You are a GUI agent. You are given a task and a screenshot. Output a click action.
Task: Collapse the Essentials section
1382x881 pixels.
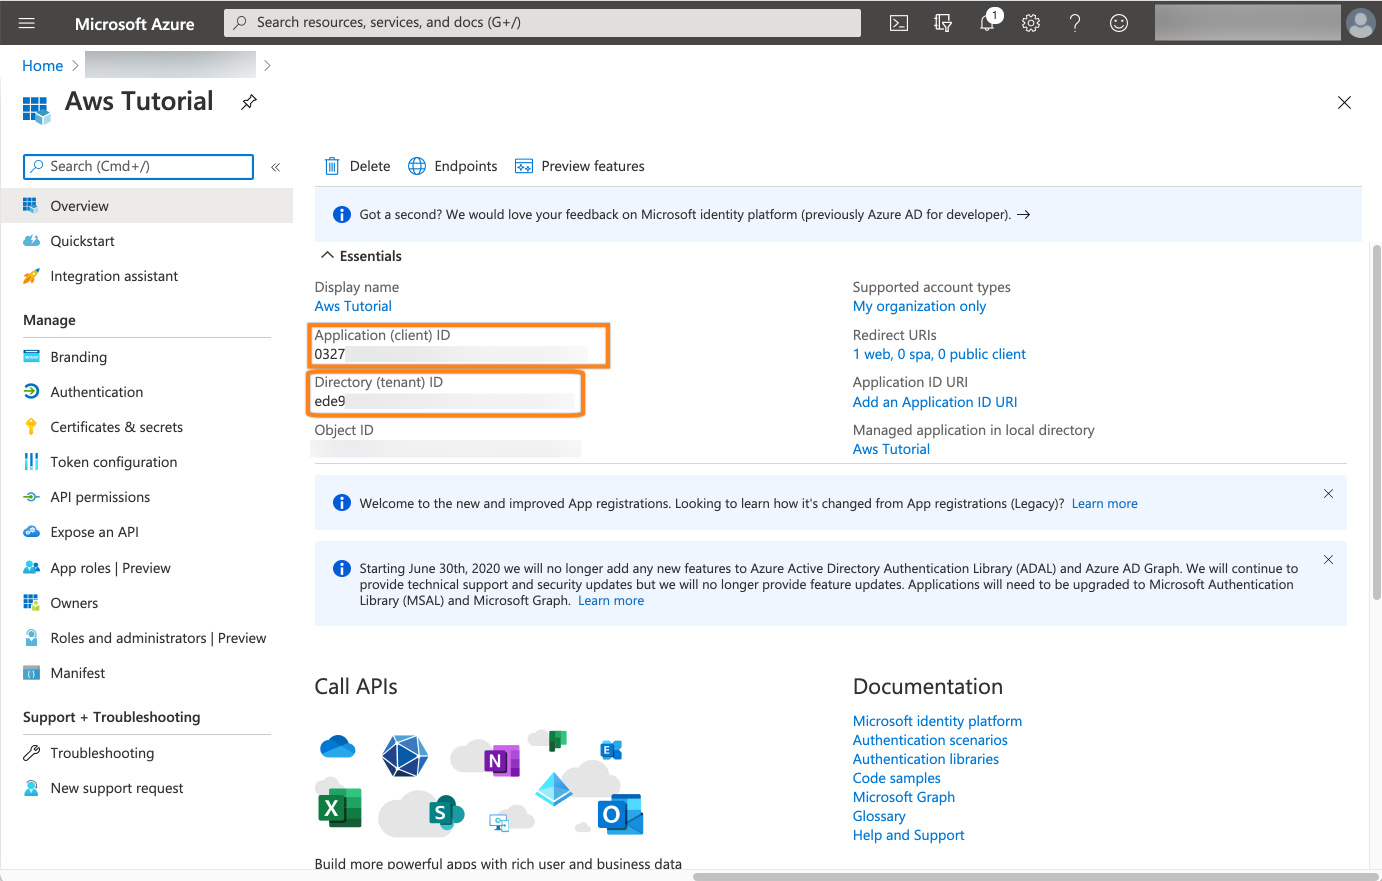[327, 256]
